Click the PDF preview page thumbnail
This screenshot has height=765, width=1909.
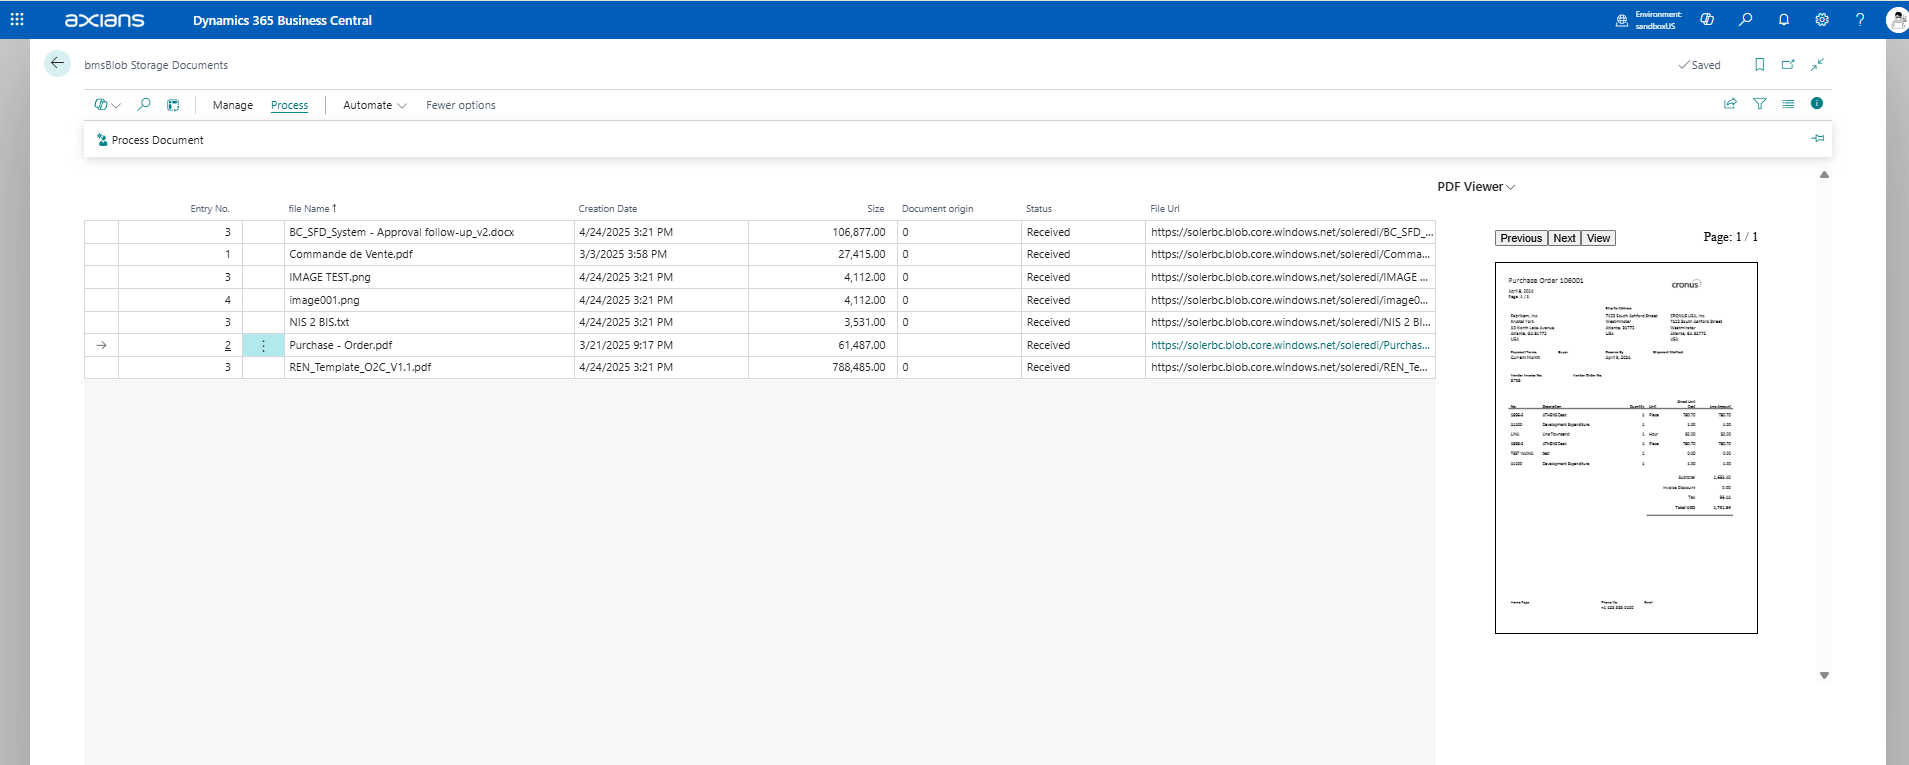tap(1625, 448)
